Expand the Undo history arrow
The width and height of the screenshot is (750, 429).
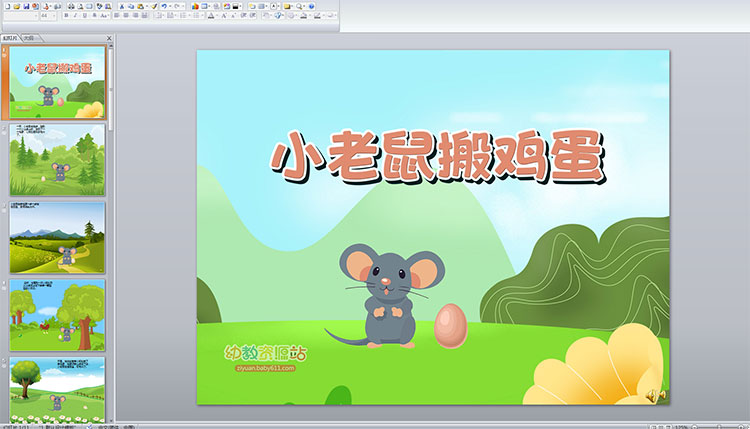[170, 6]
